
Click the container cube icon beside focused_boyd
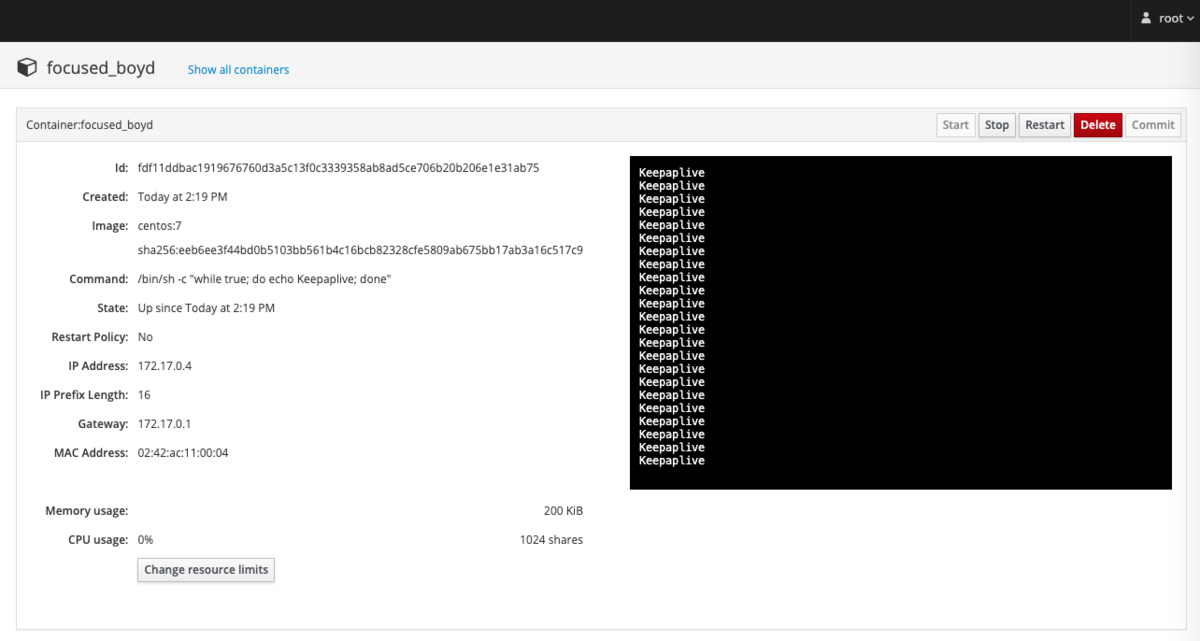[x=27, y=67]
